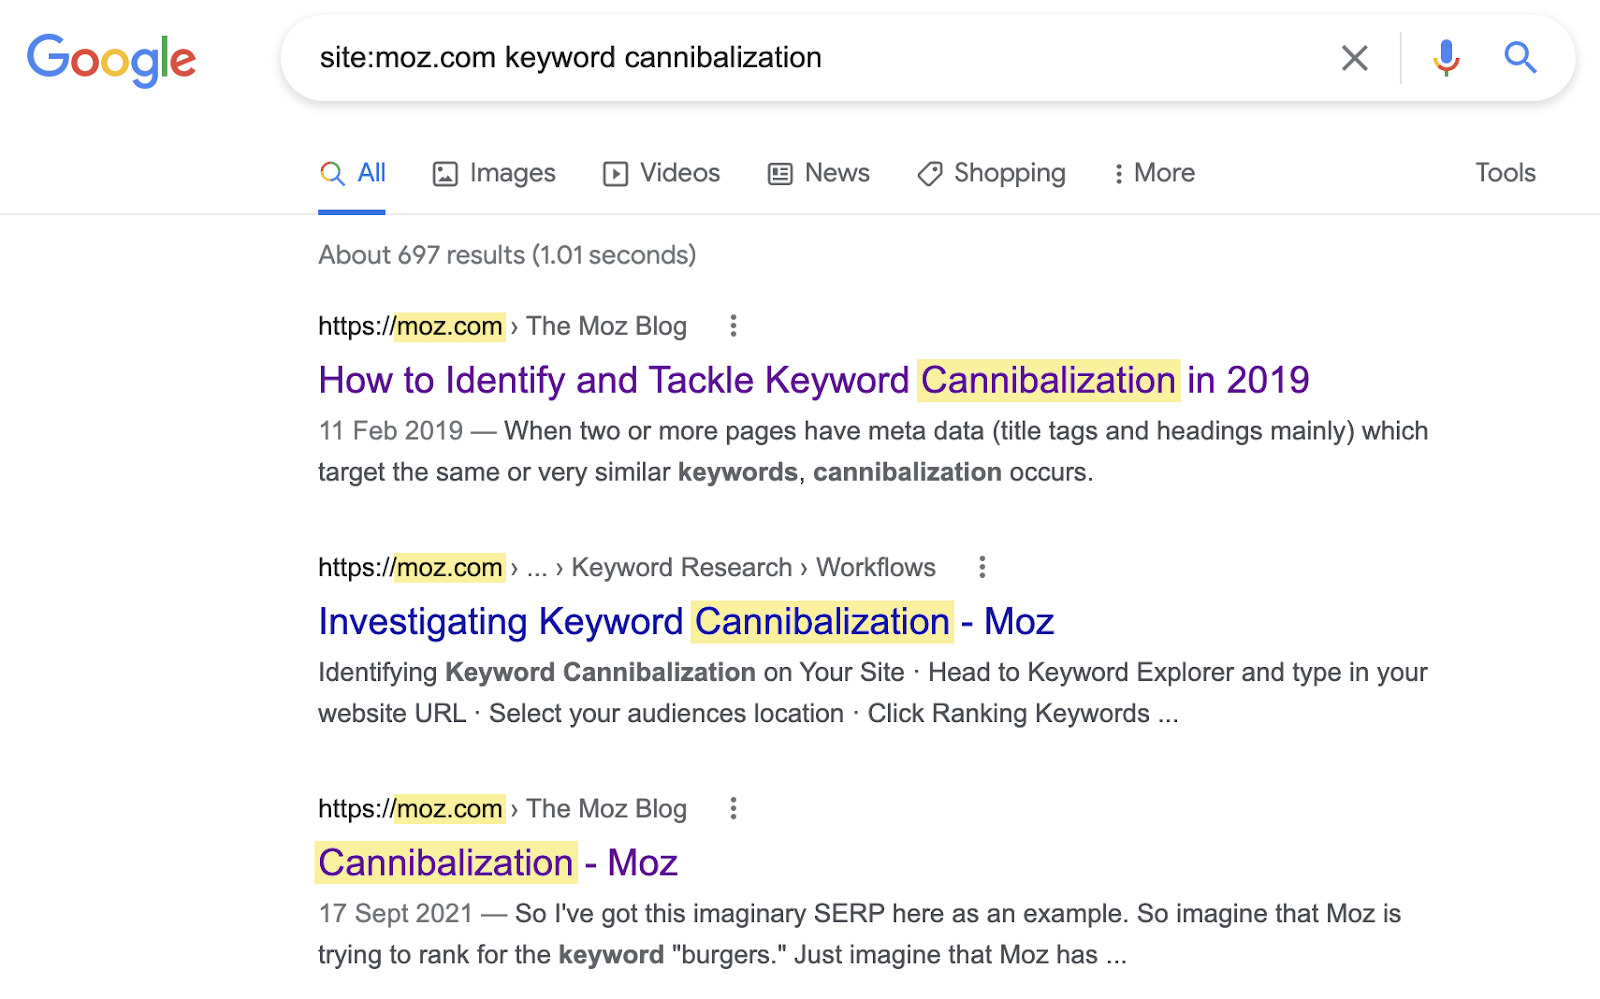The image size is (1600, 999).
Task: Click the Google logo
Action: [x=111, y=60]
